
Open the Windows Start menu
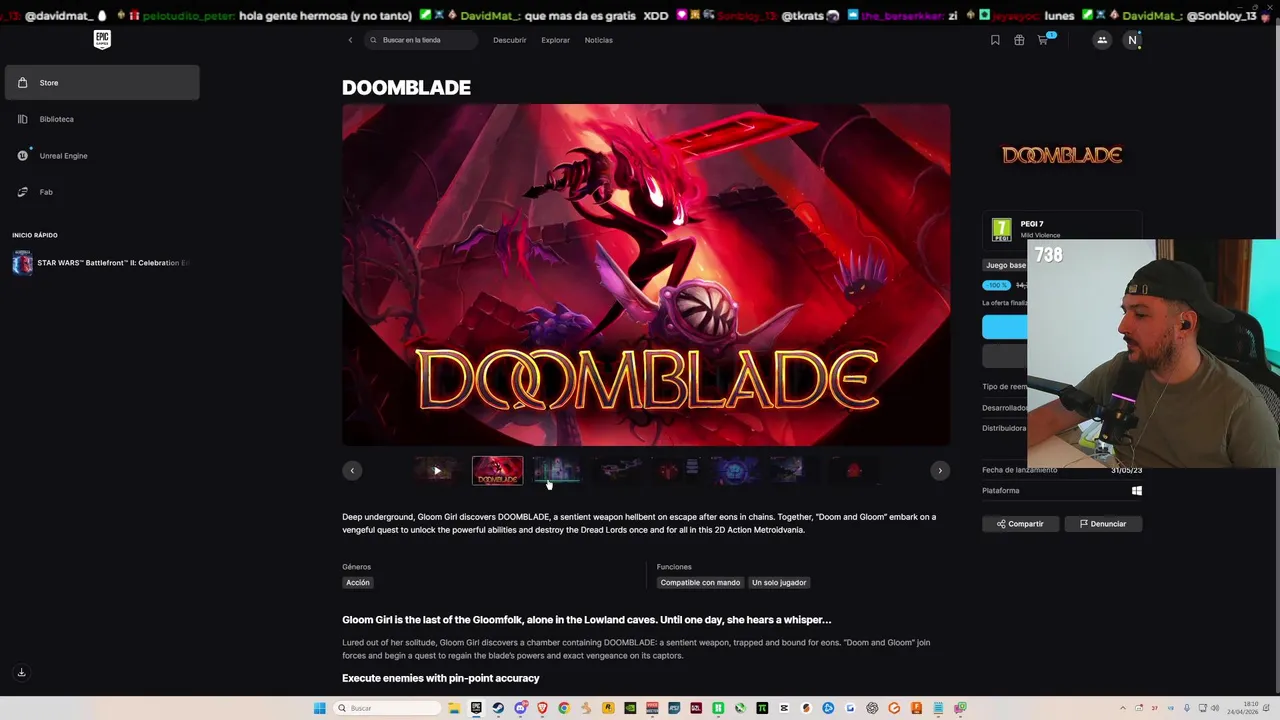click(x=320, y=708)
